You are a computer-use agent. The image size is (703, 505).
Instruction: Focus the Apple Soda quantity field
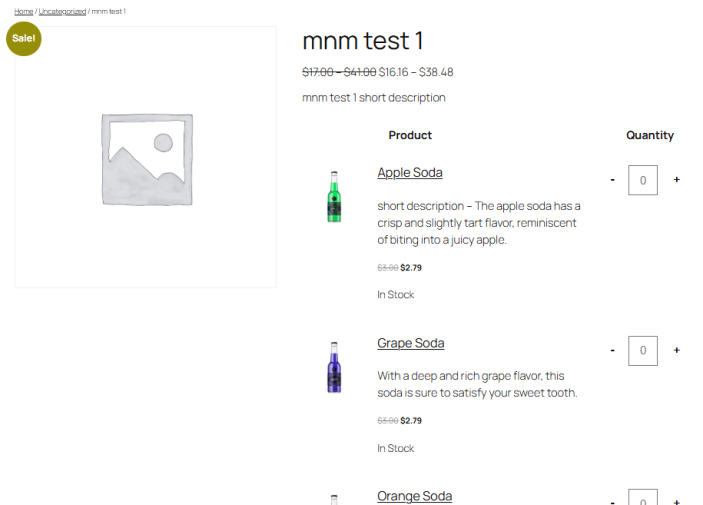[x=643, y=180]
